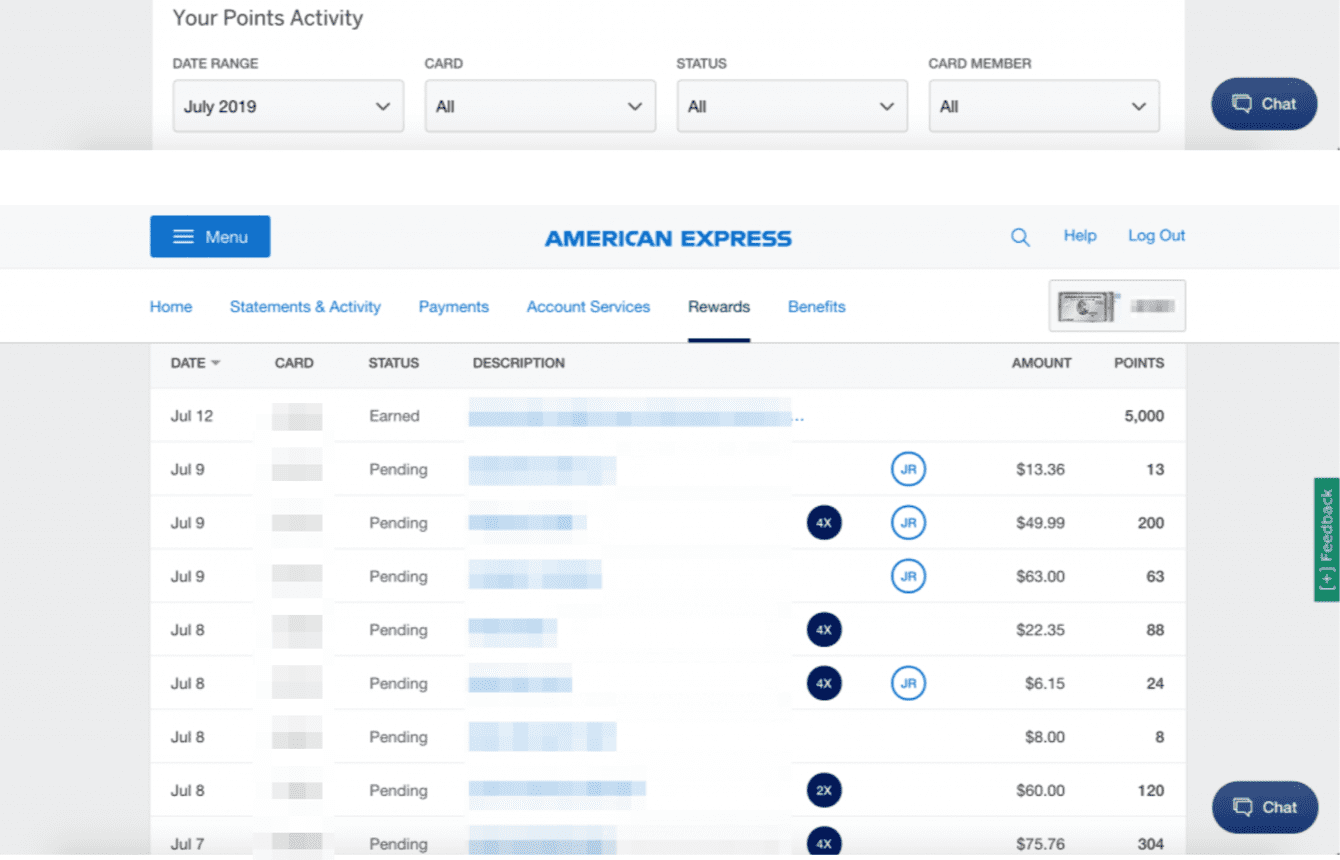This screenshot has height=860, width=1340.
Task: Click the 4X badge on the $75.76 row
Action: tap(824, 843)
